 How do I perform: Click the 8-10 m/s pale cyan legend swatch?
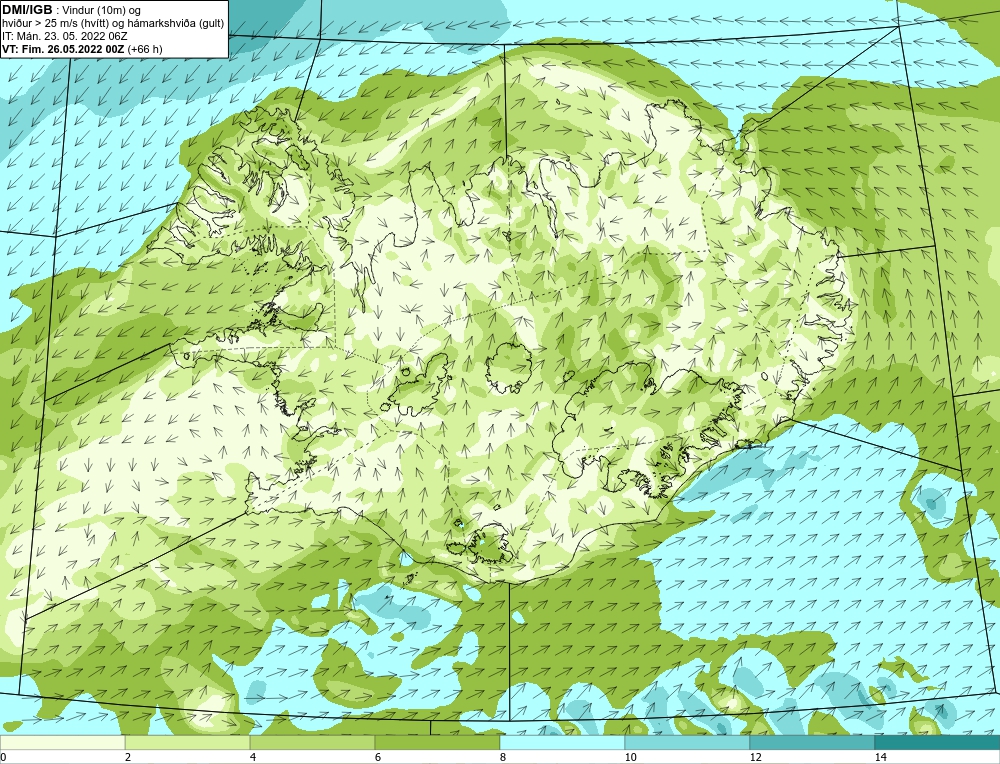coord(562,742)
